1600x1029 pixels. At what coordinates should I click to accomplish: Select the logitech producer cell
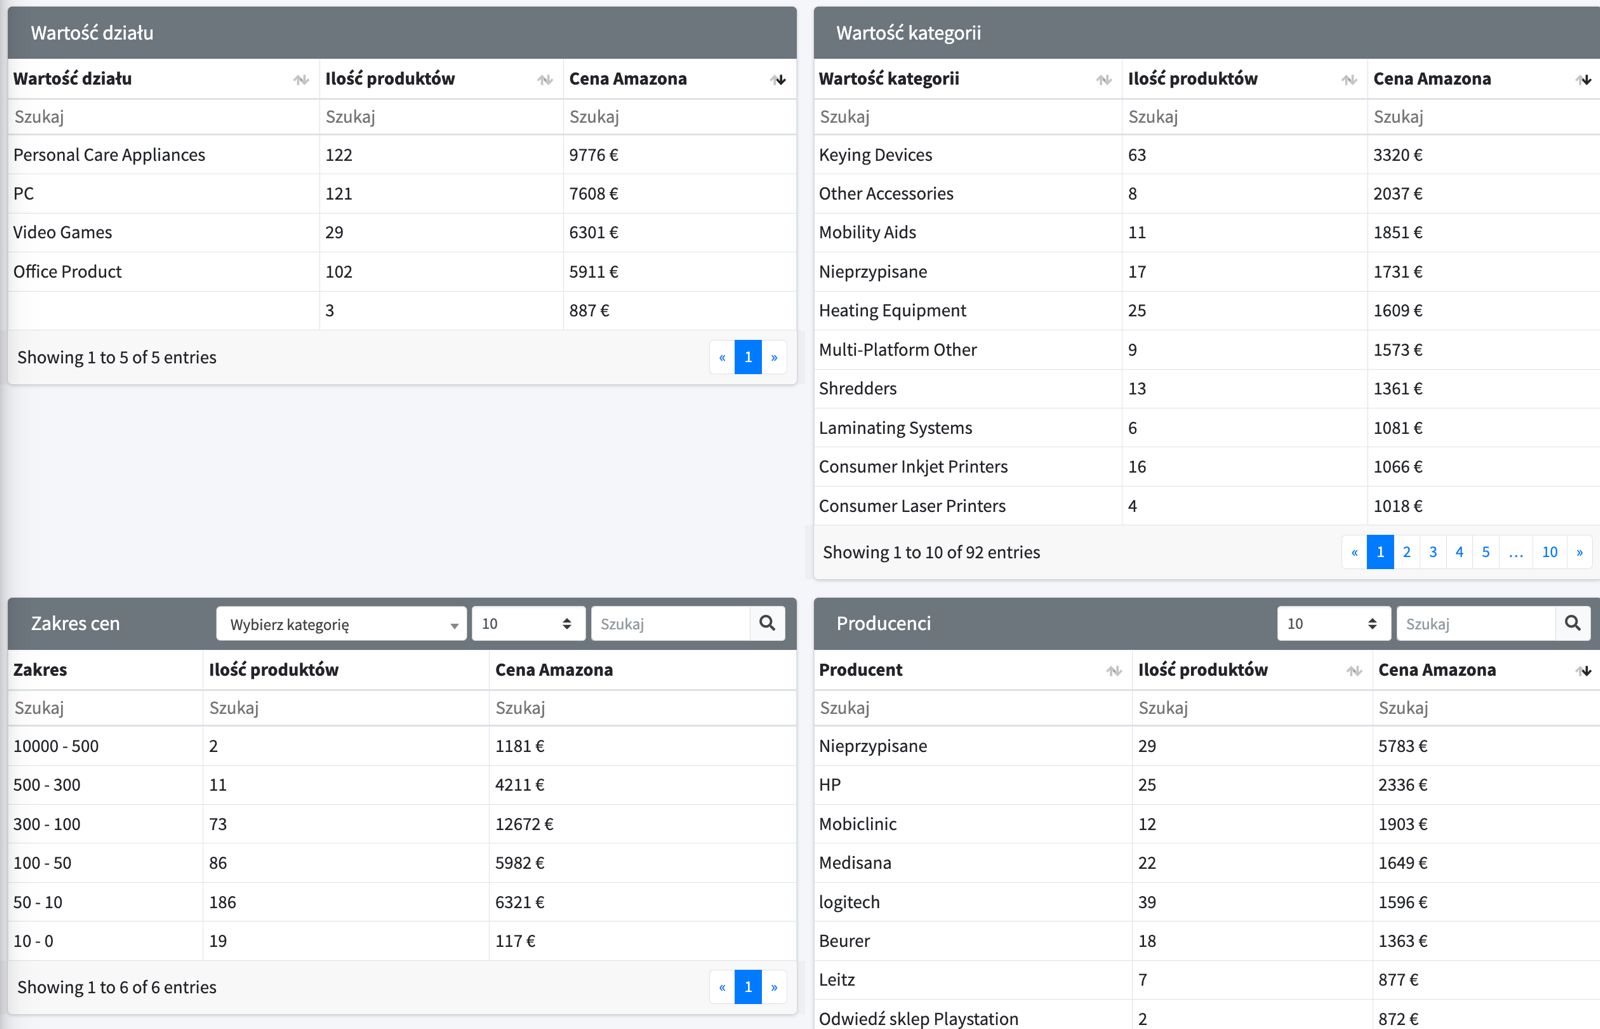[972, 902]
